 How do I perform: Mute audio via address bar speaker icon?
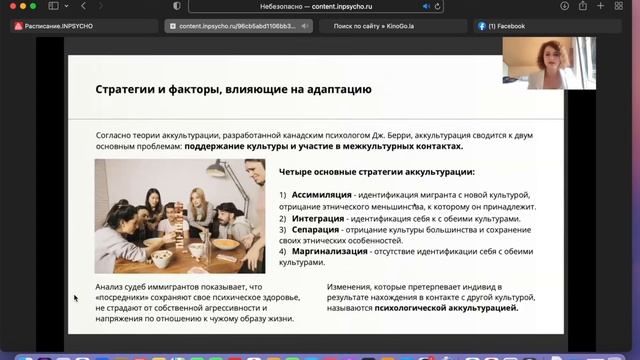click(426, 7)
